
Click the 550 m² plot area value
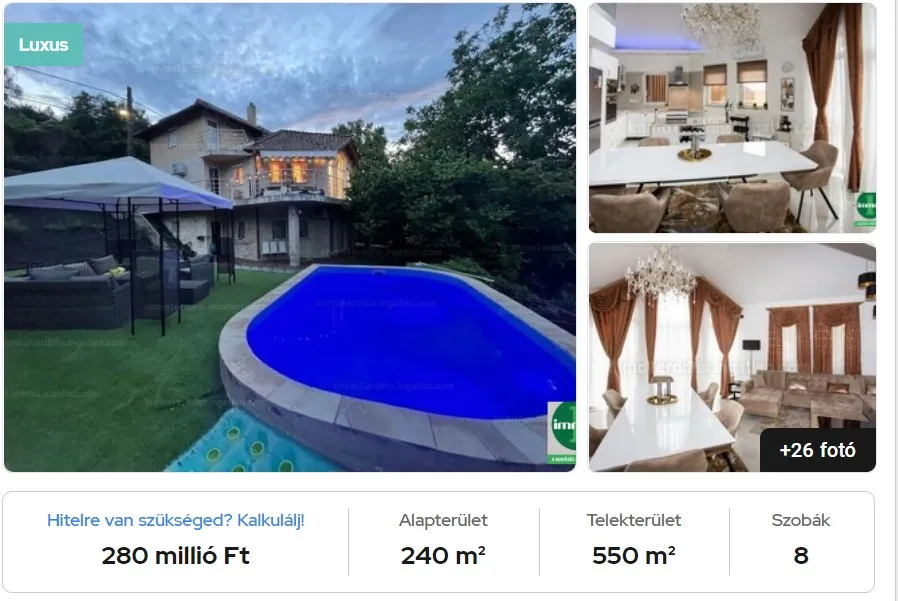tap(634, 555)
